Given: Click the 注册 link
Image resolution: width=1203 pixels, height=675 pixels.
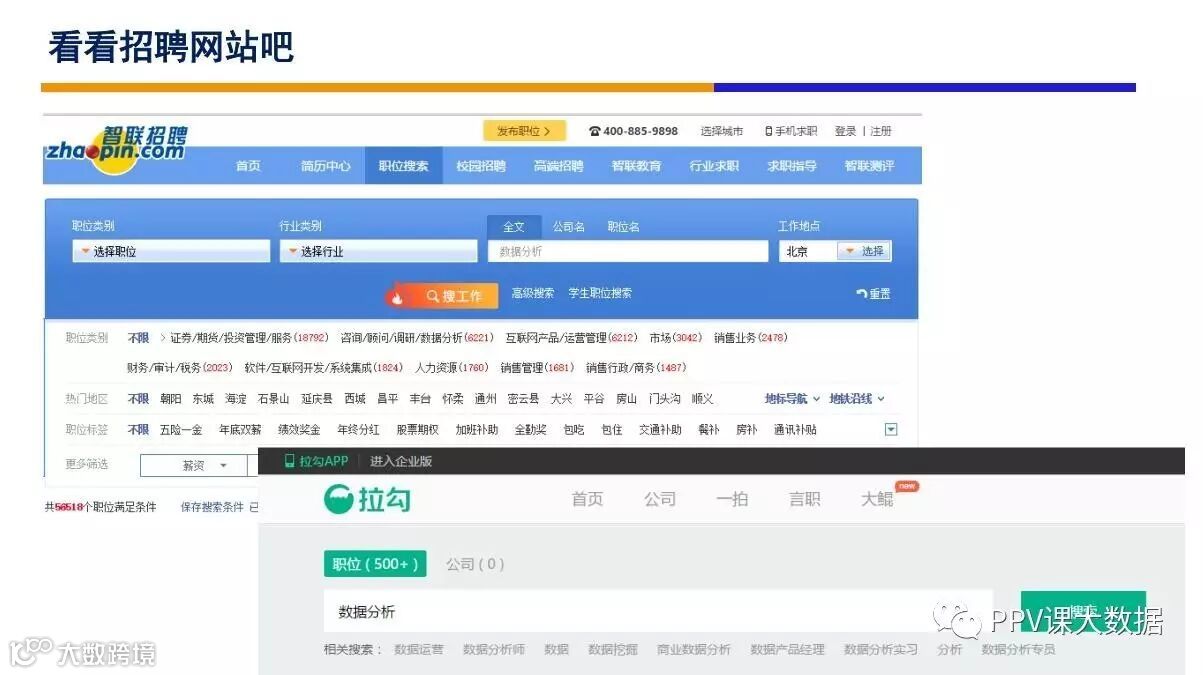Looking at the screenshot, I should [881, 131].
